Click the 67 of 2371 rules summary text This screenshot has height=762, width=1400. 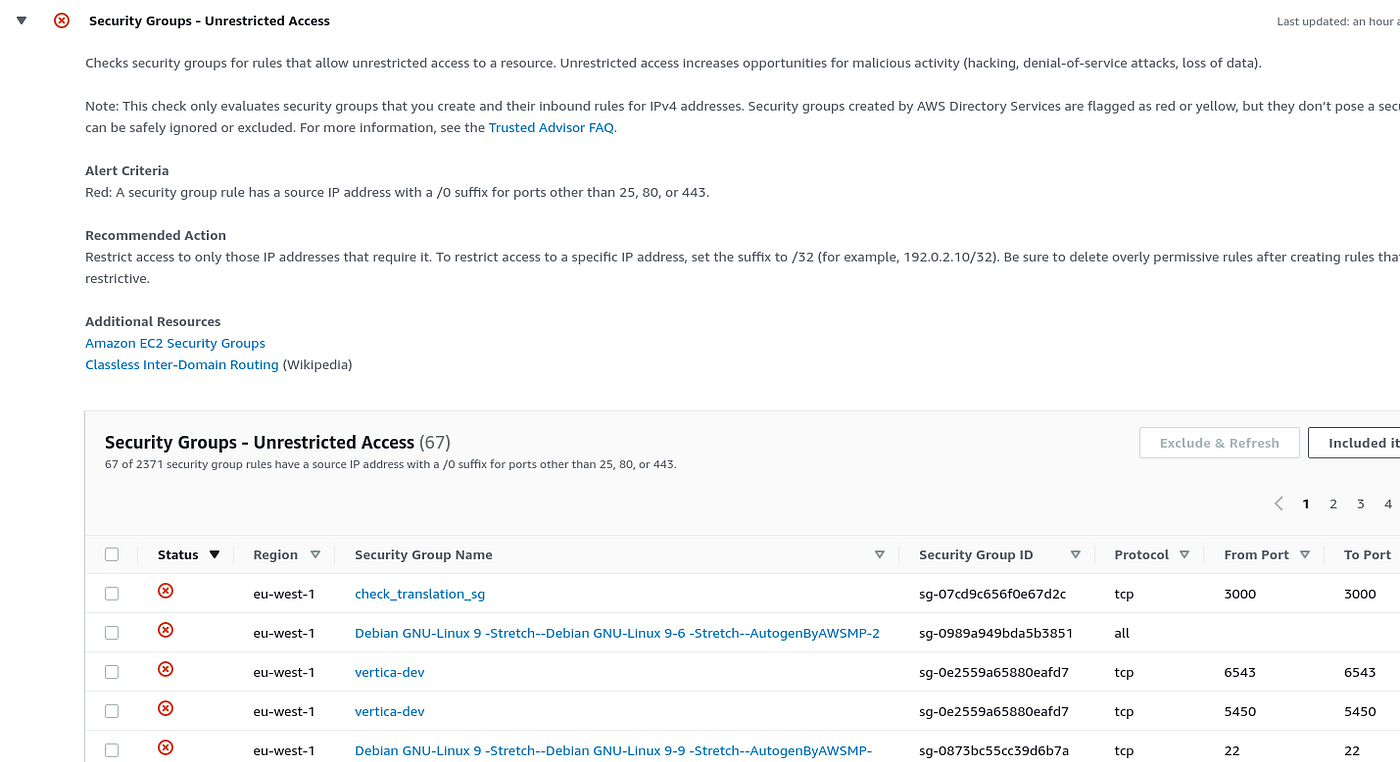391,465
